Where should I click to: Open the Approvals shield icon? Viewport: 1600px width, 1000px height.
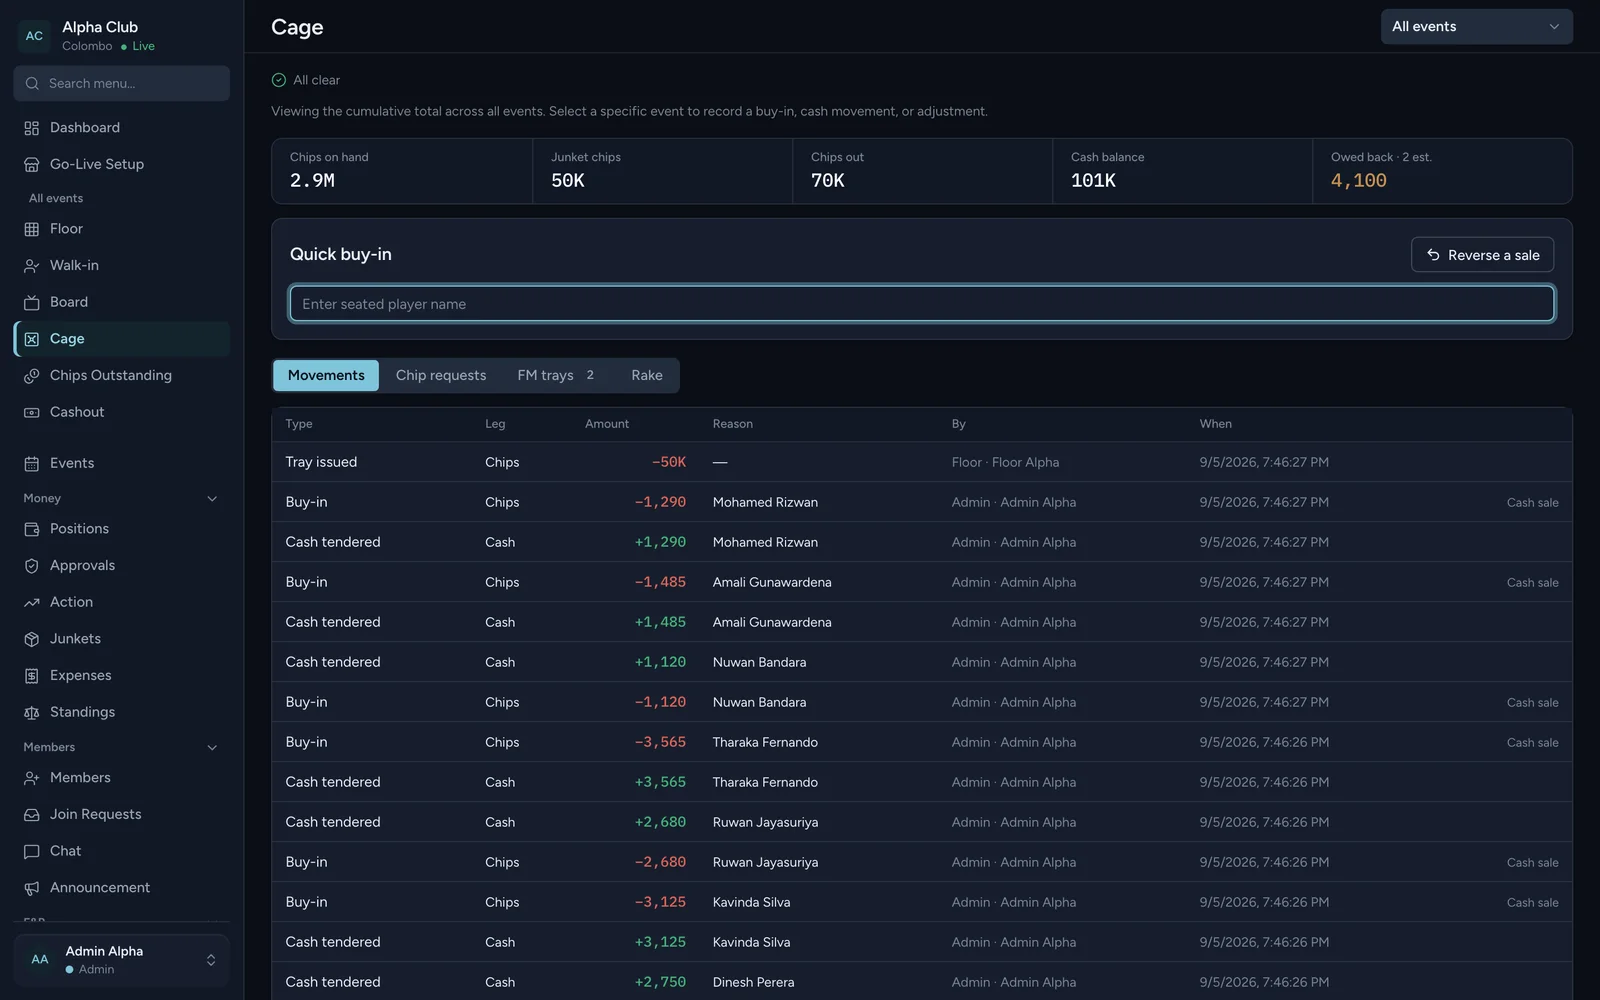(31, 566)
